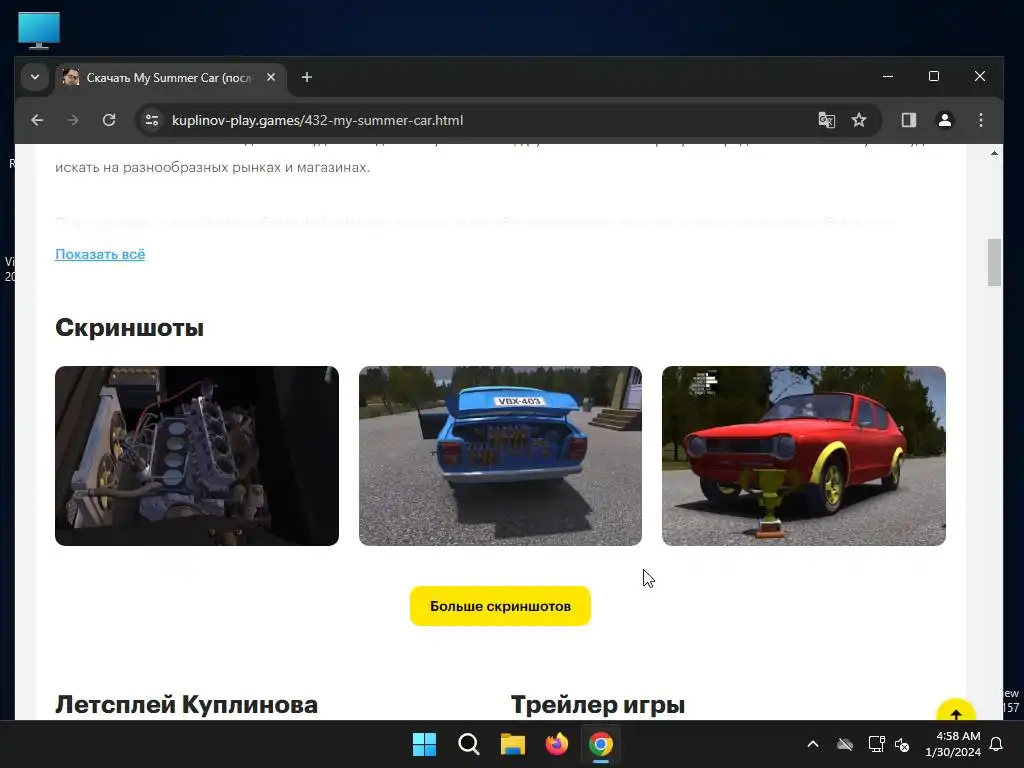The height and width of the screenshot is (768, 1024).
Task: Open File Explorer from the taskbar
Action: click(x=513, y=744)
